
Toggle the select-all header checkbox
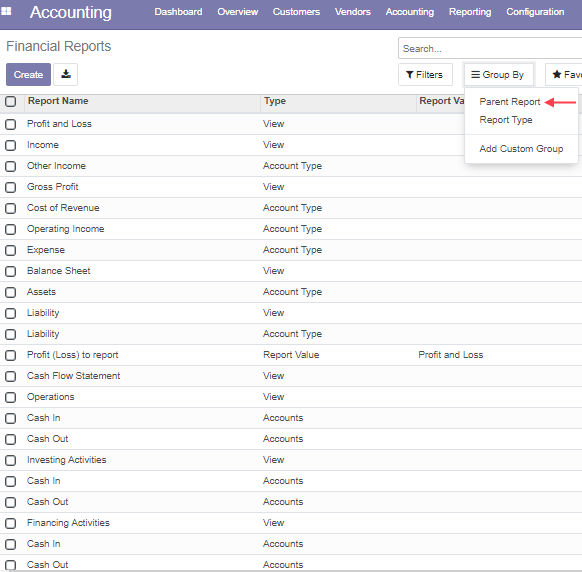[11, 101]
